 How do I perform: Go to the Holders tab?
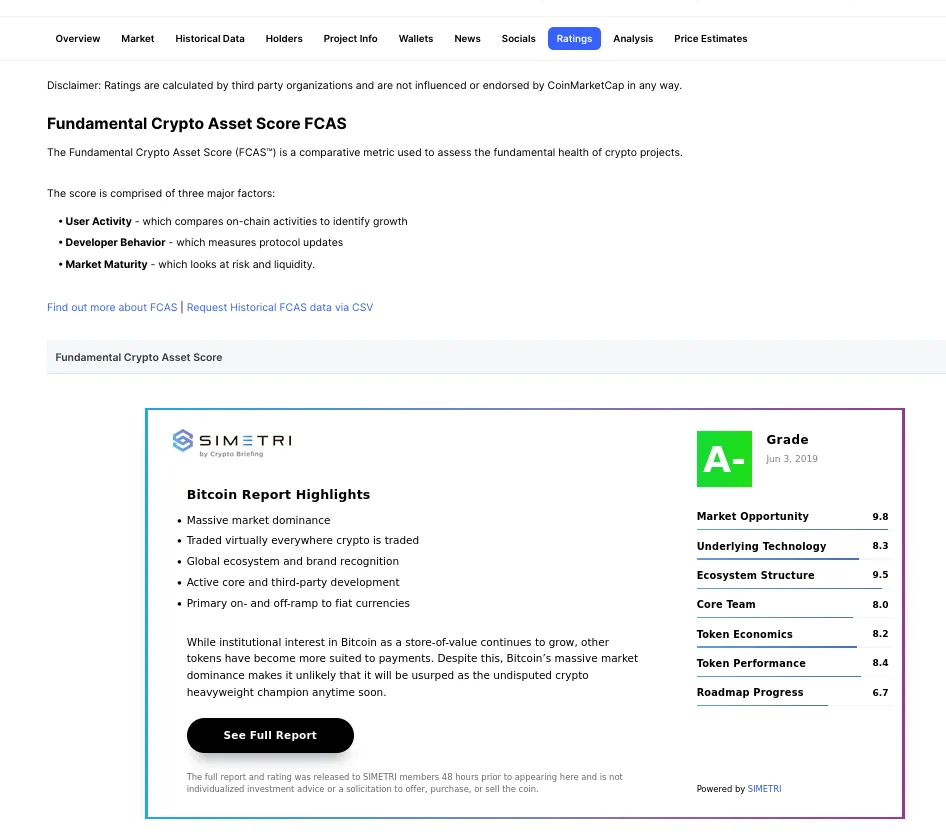pos(284,39)
